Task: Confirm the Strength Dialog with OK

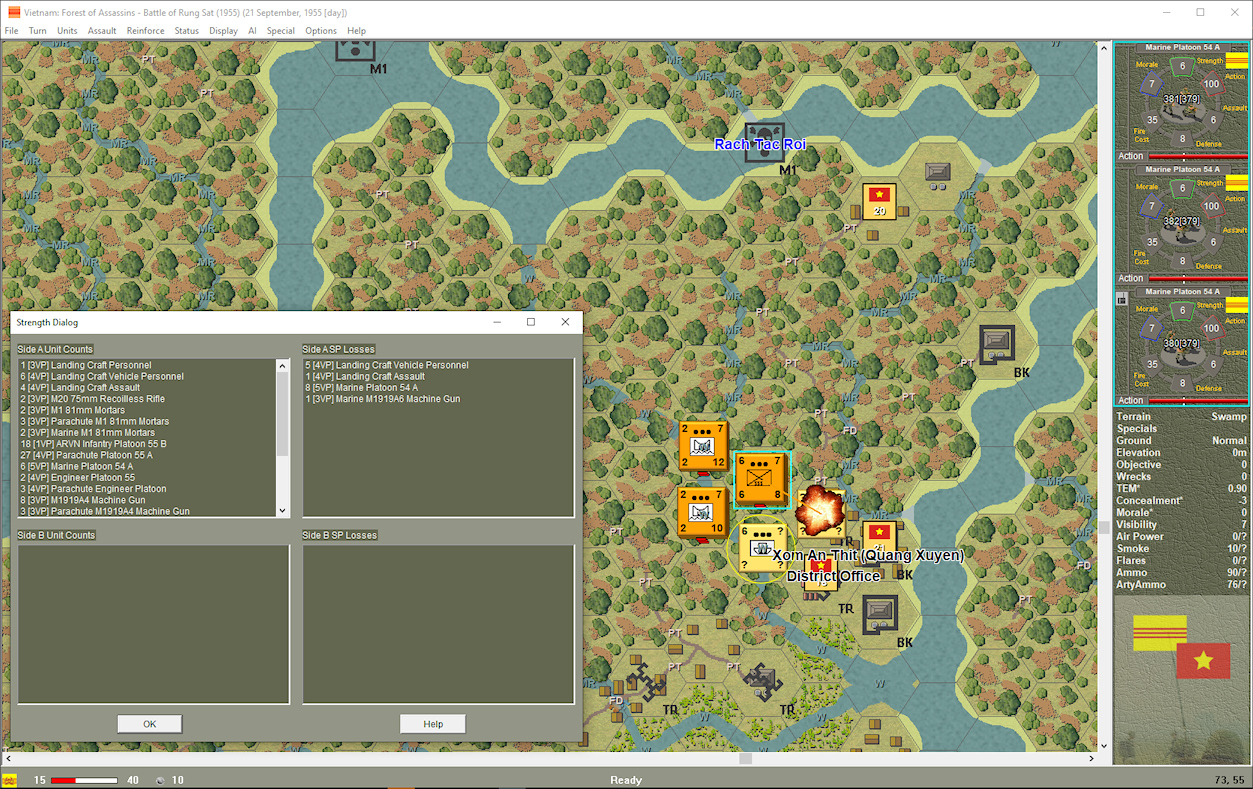Action: [150, 724]
